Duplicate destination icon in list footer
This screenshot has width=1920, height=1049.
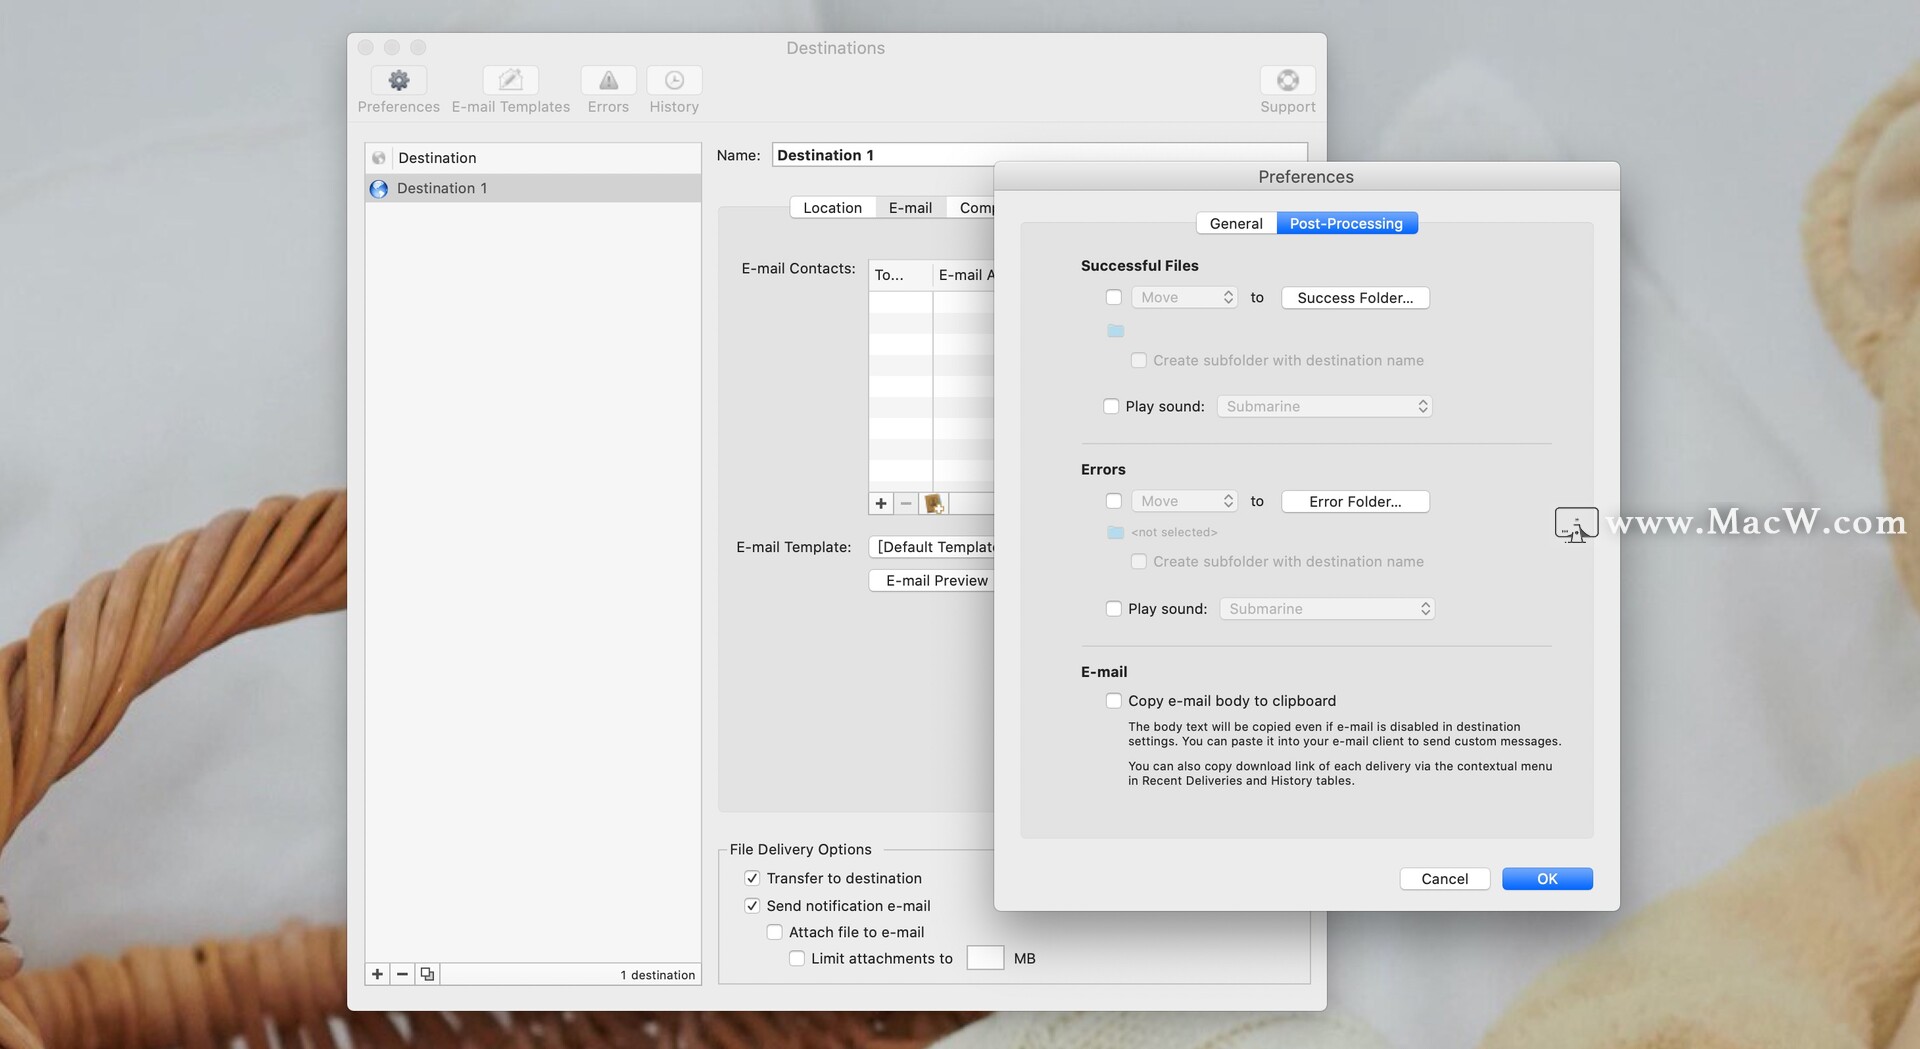(427, 974)
